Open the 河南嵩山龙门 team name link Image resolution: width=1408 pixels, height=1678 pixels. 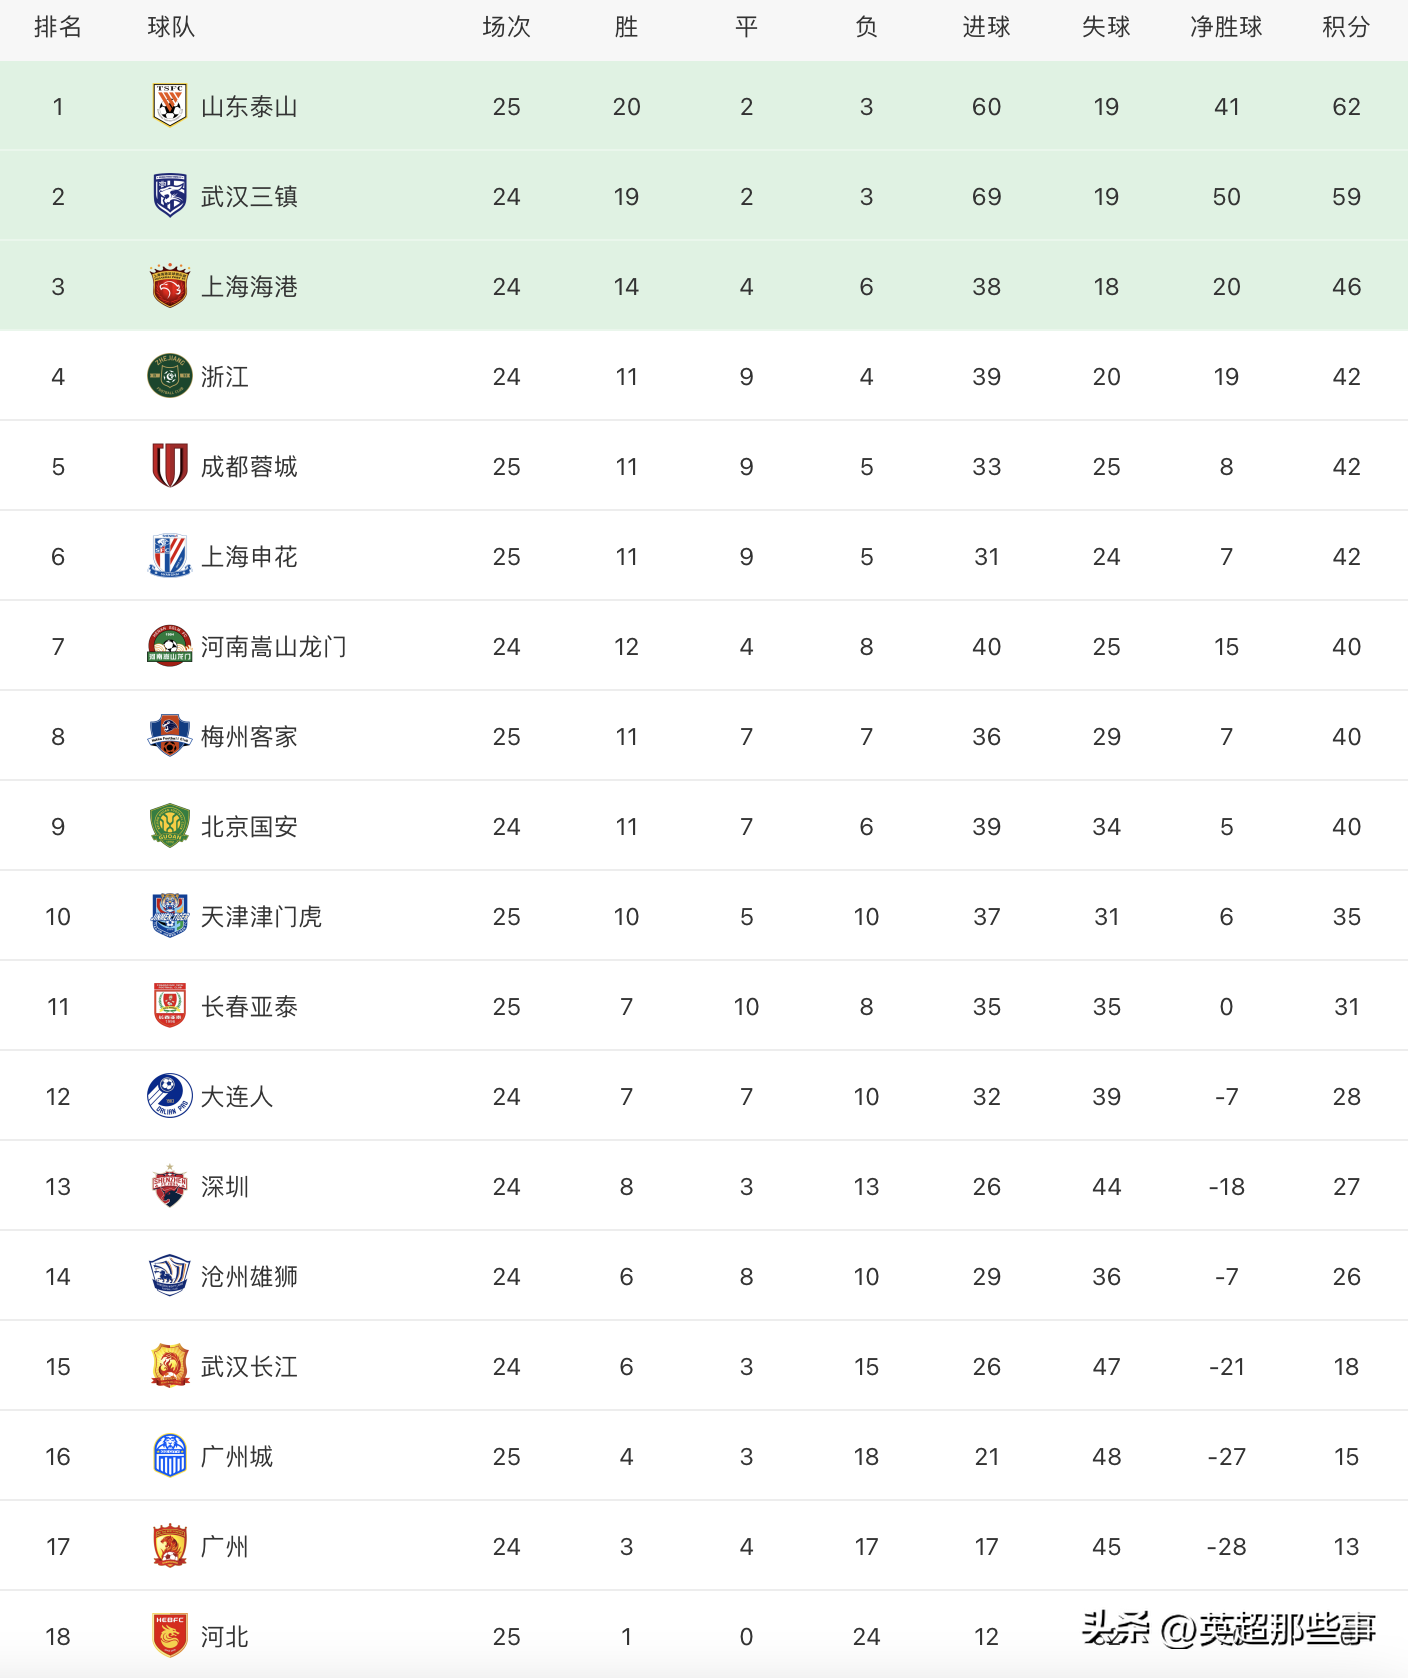(x=273, y=647)
